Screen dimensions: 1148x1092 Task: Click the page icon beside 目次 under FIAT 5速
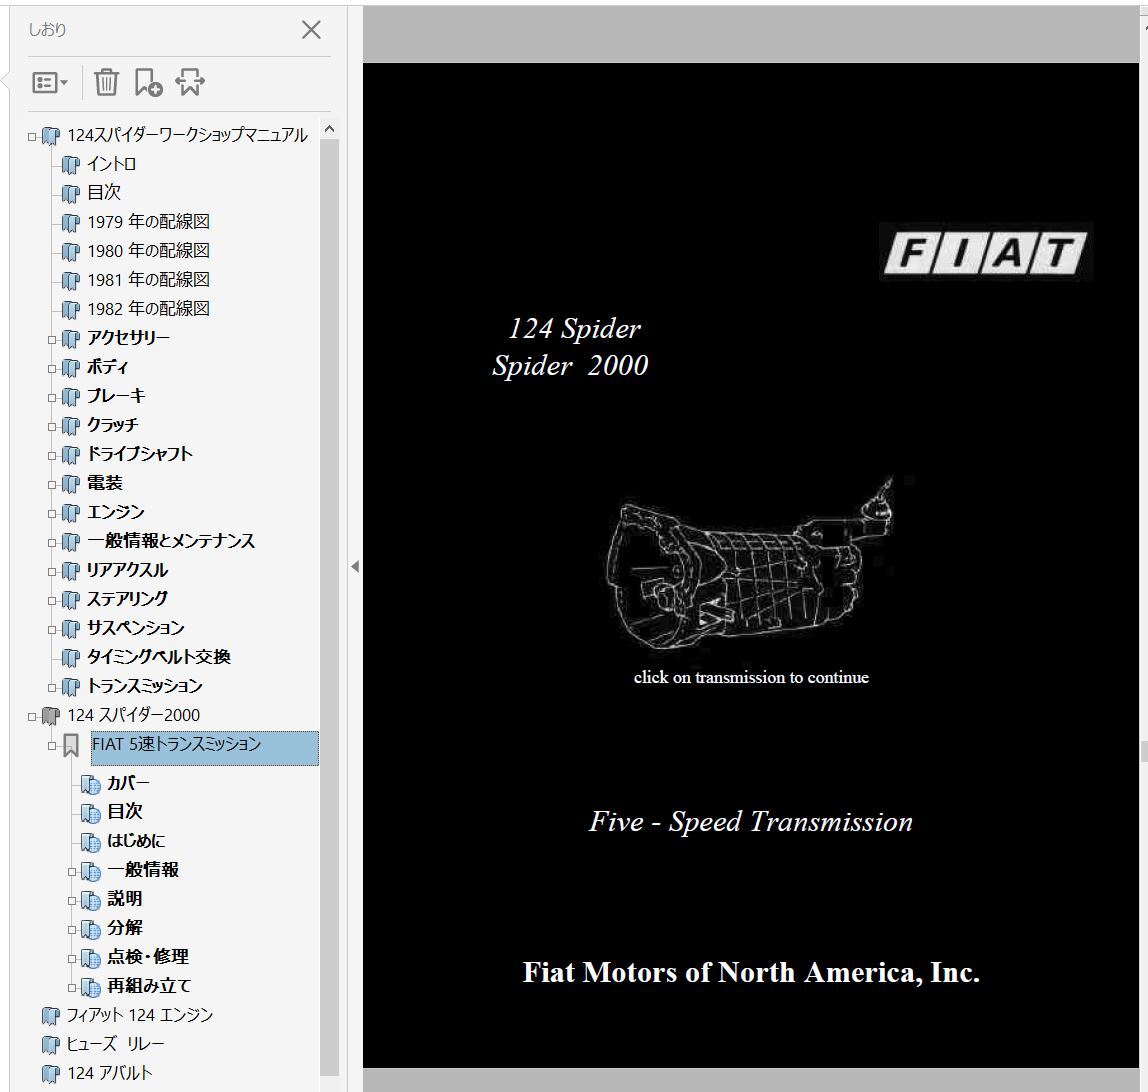coord(90,812)
